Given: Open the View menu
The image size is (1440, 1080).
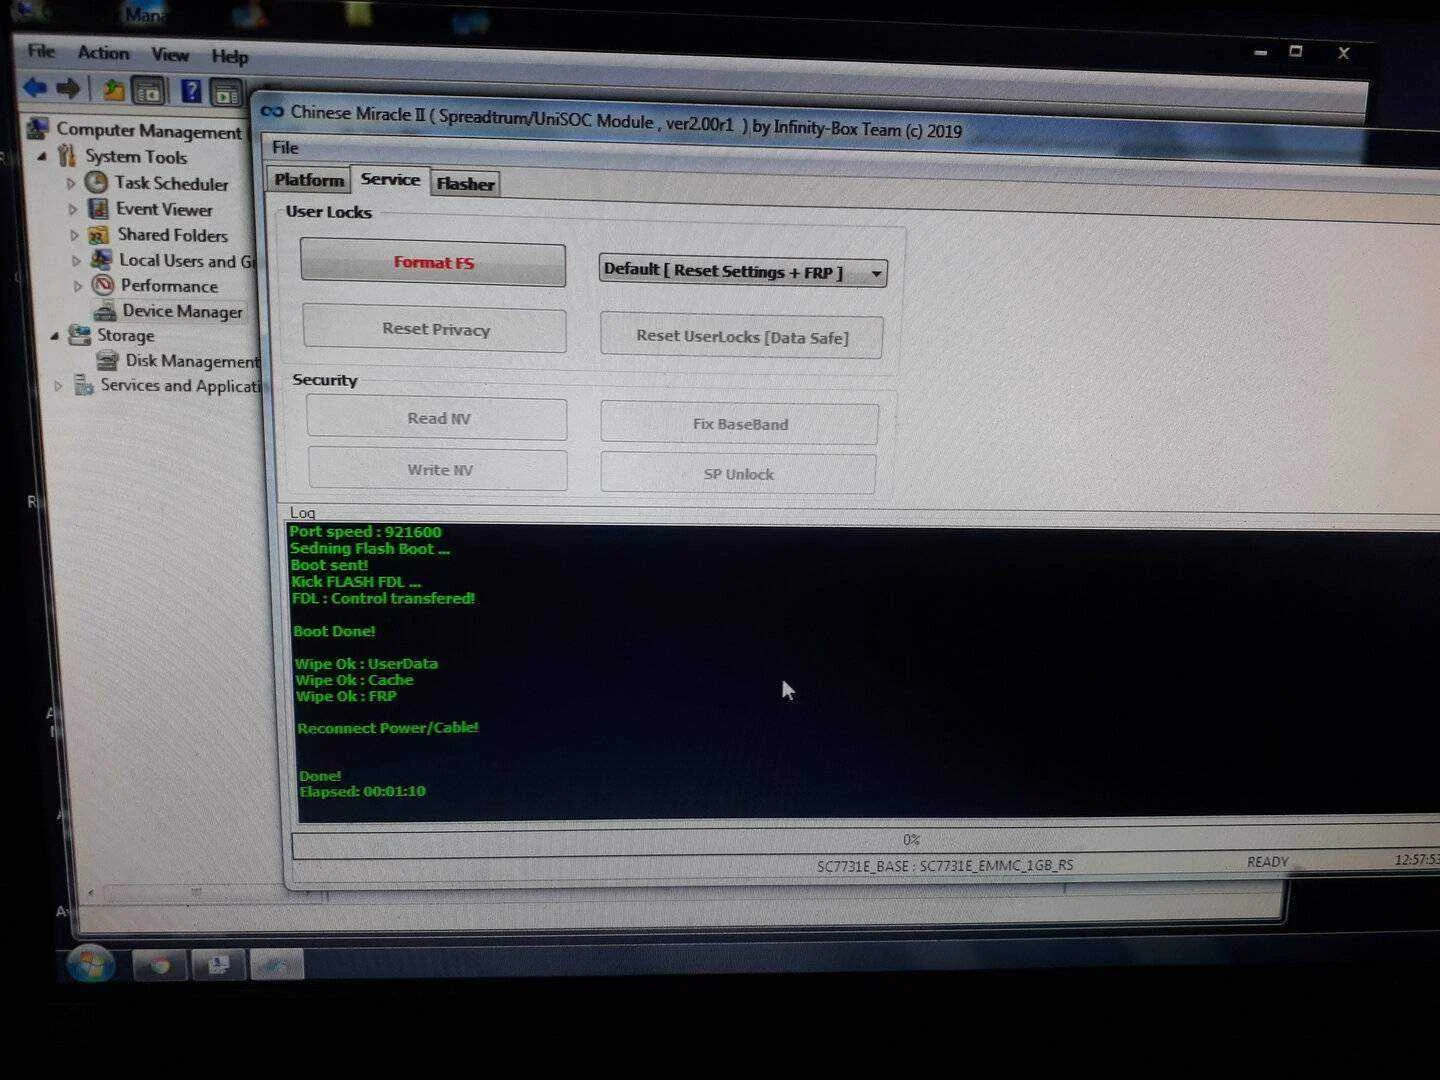Looking at the screenshot, I should tap(170, 54).
